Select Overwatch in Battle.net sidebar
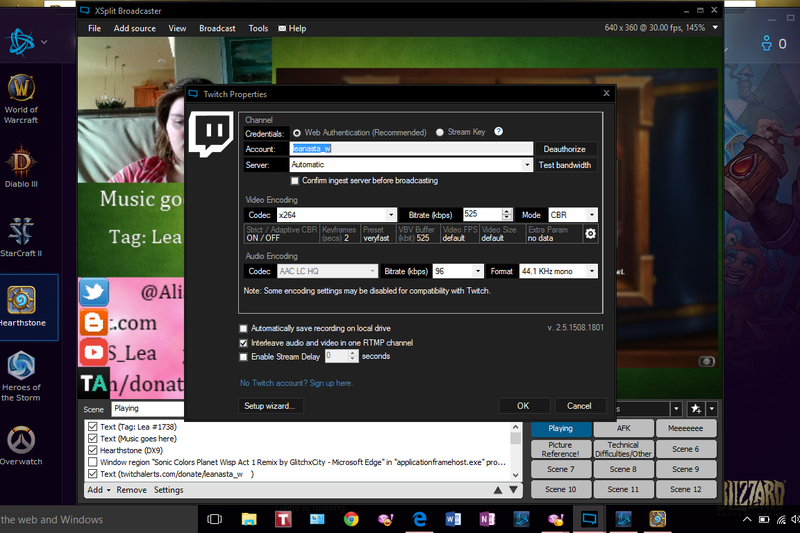The width and height of the screenshot is (800, 533). coord(21,445)
